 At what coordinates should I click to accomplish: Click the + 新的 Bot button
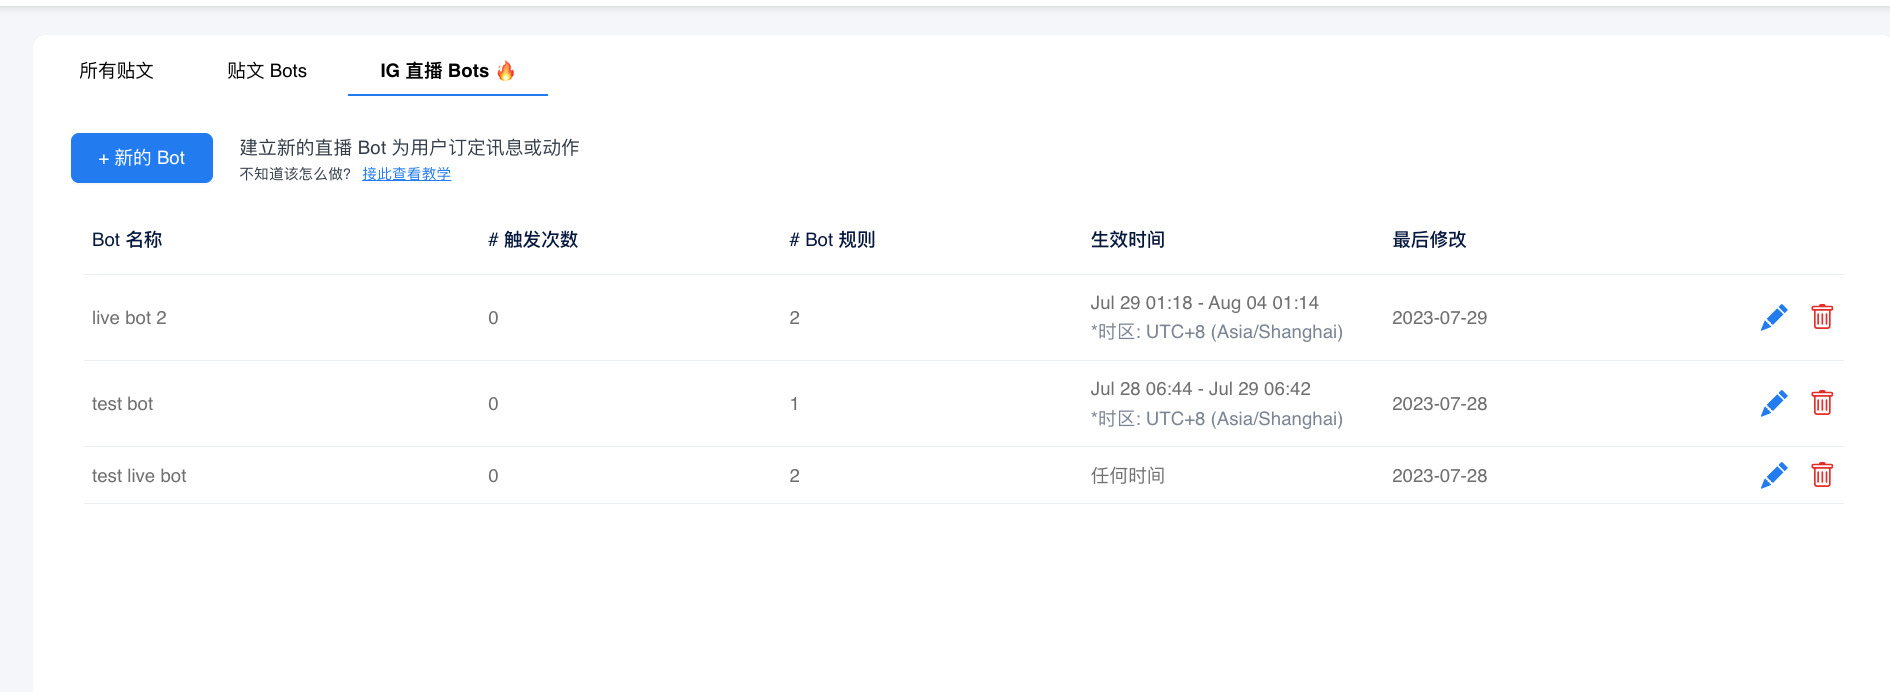[x=142, y=158]
